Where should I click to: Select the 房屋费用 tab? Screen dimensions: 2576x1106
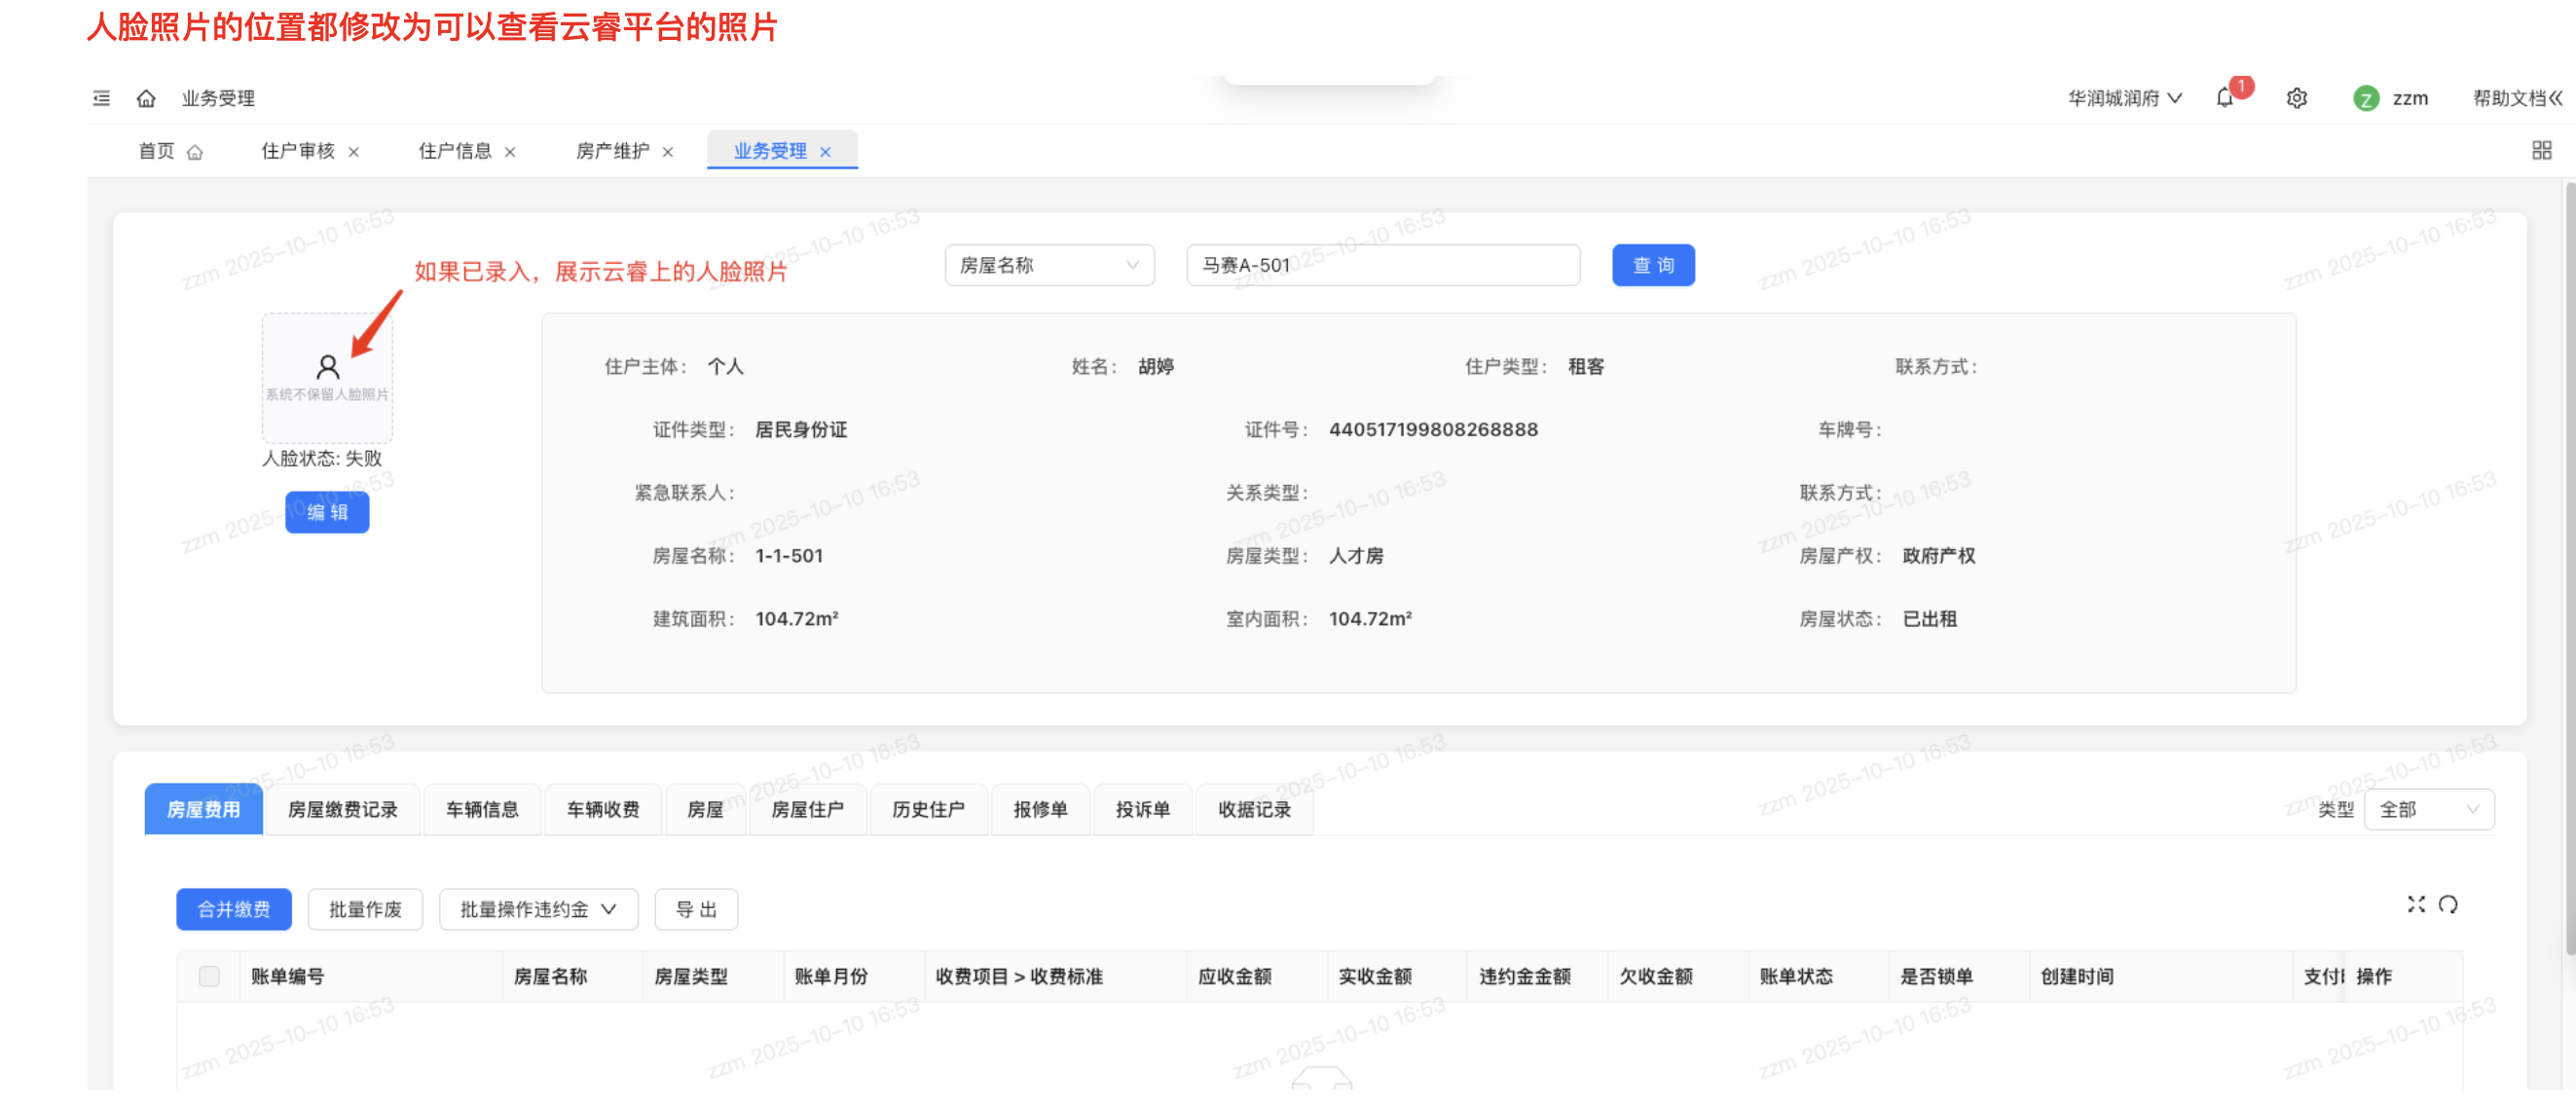tap(204, 809)
